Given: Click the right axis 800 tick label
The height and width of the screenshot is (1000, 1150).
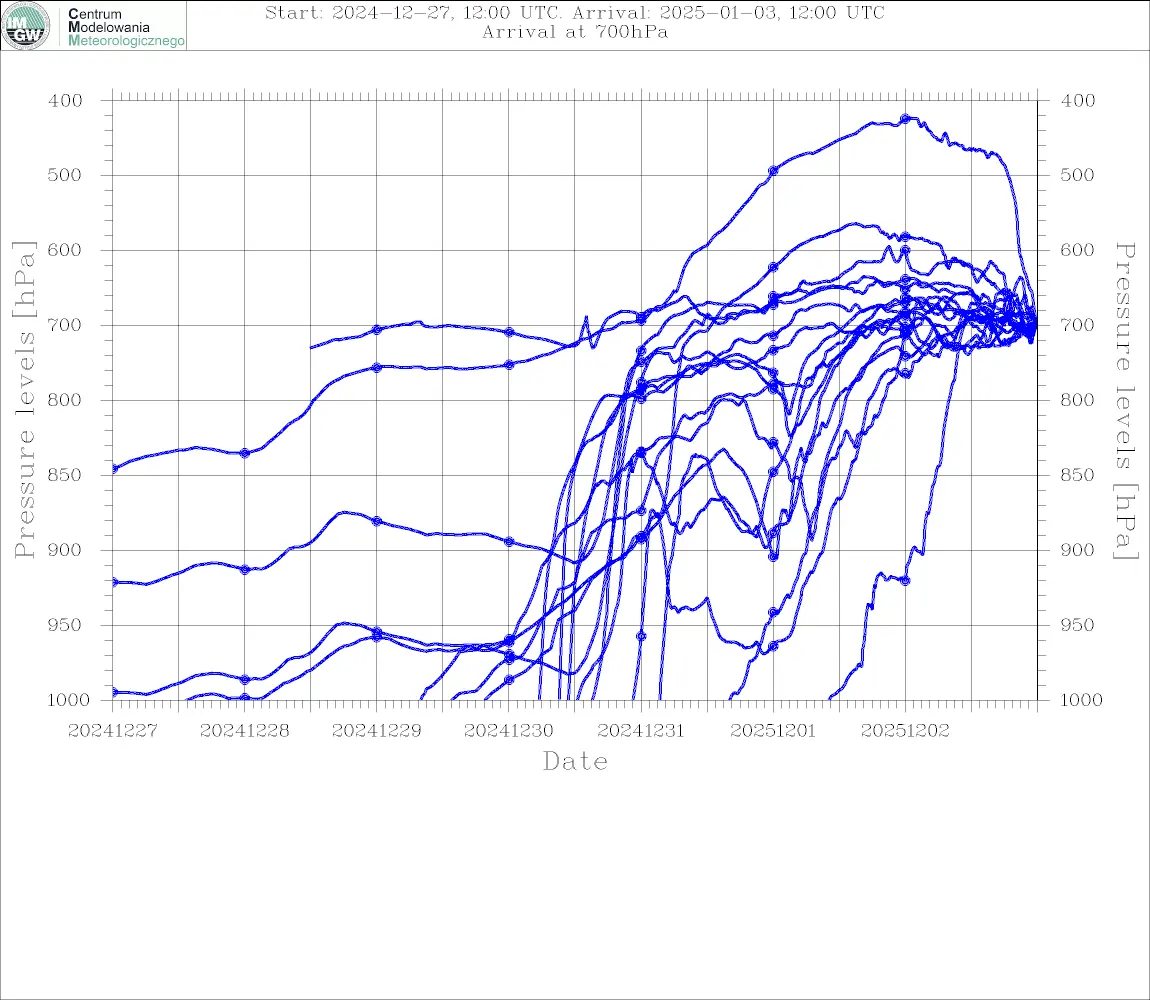Looking at the screenshot, I should click(1078, 401).
